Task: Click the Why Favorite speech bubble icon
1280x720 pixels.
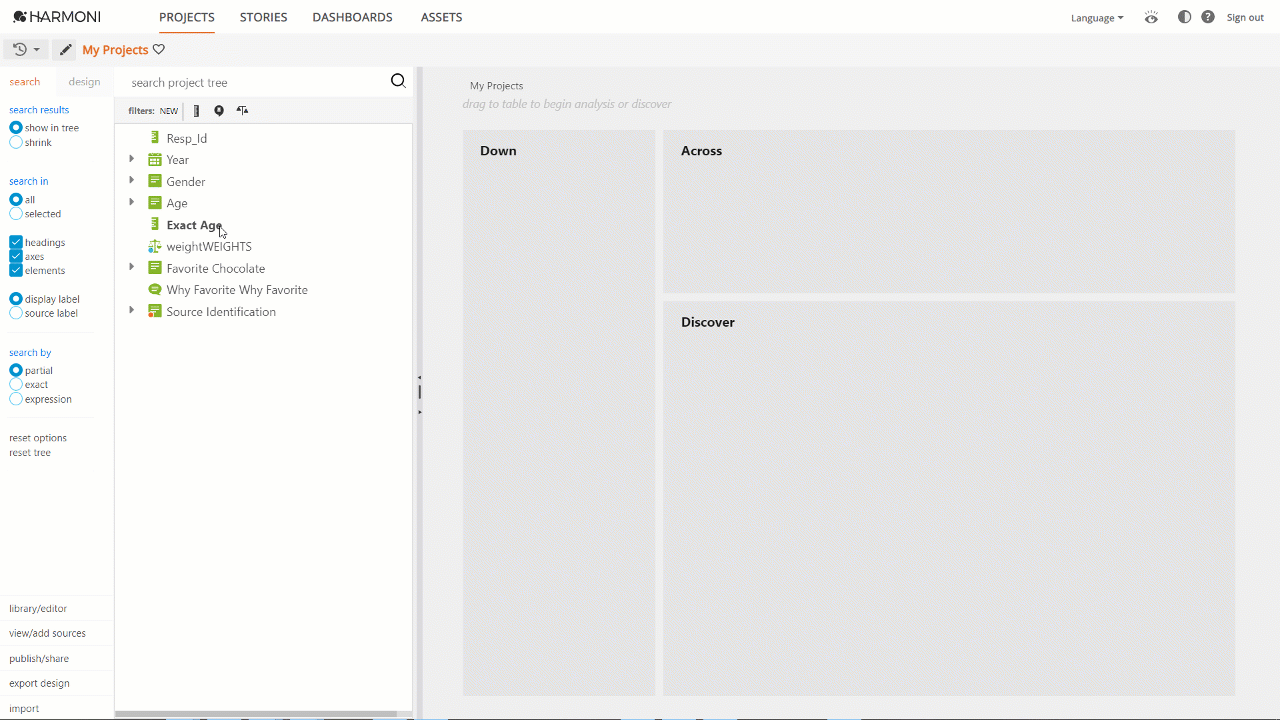Action: click(155, 290)
